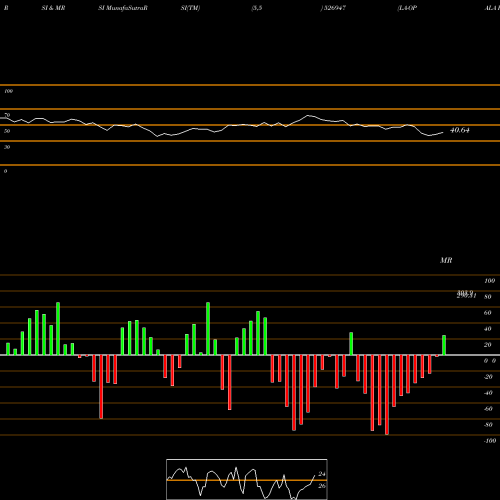Click the "0 0" zero-line label in MR panel
Viewport: 500px width, 500px height.
pos(490,361)
